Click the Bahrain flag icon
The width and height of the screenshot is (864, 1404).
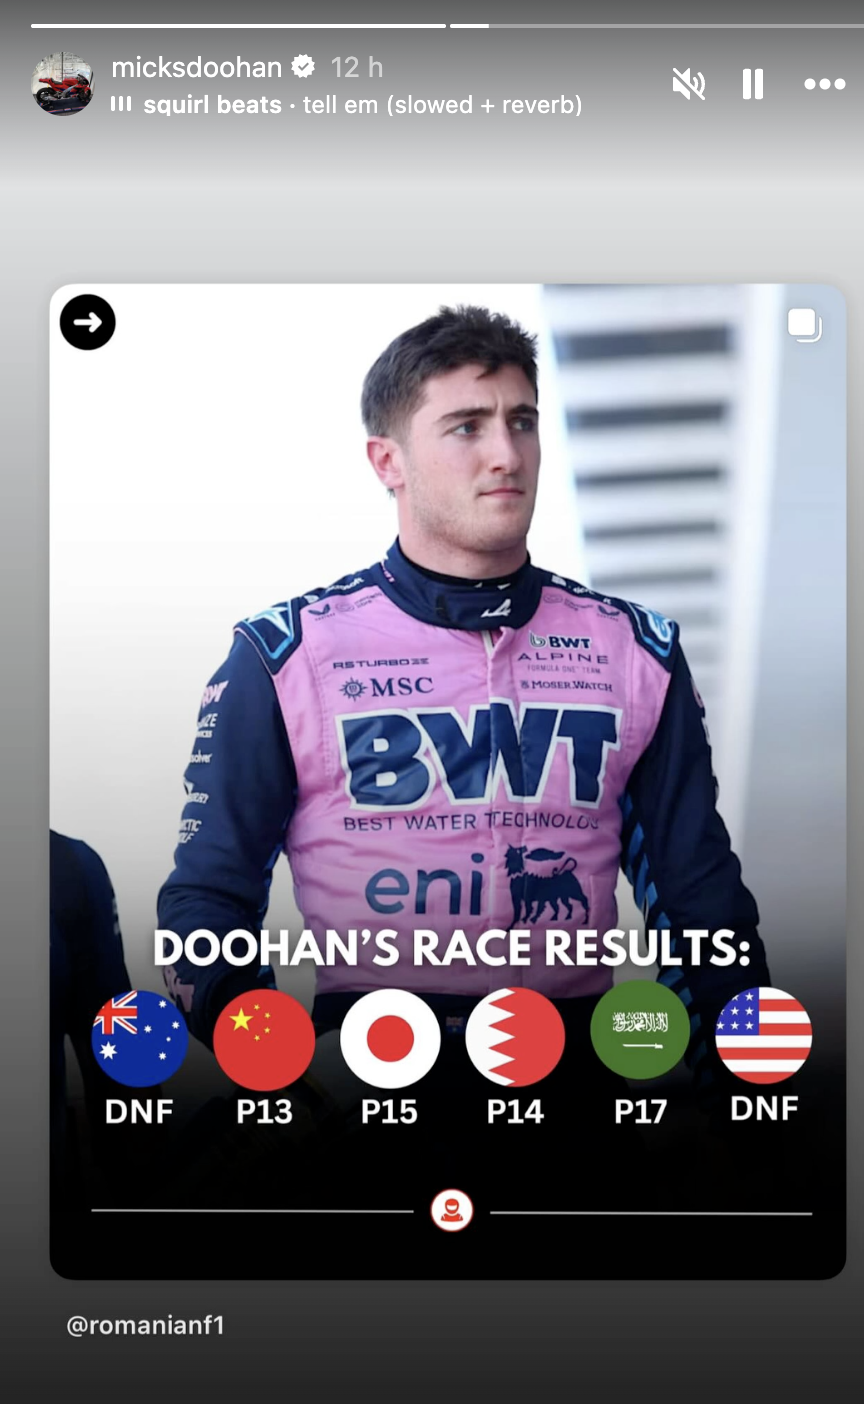click(515, 1038)
